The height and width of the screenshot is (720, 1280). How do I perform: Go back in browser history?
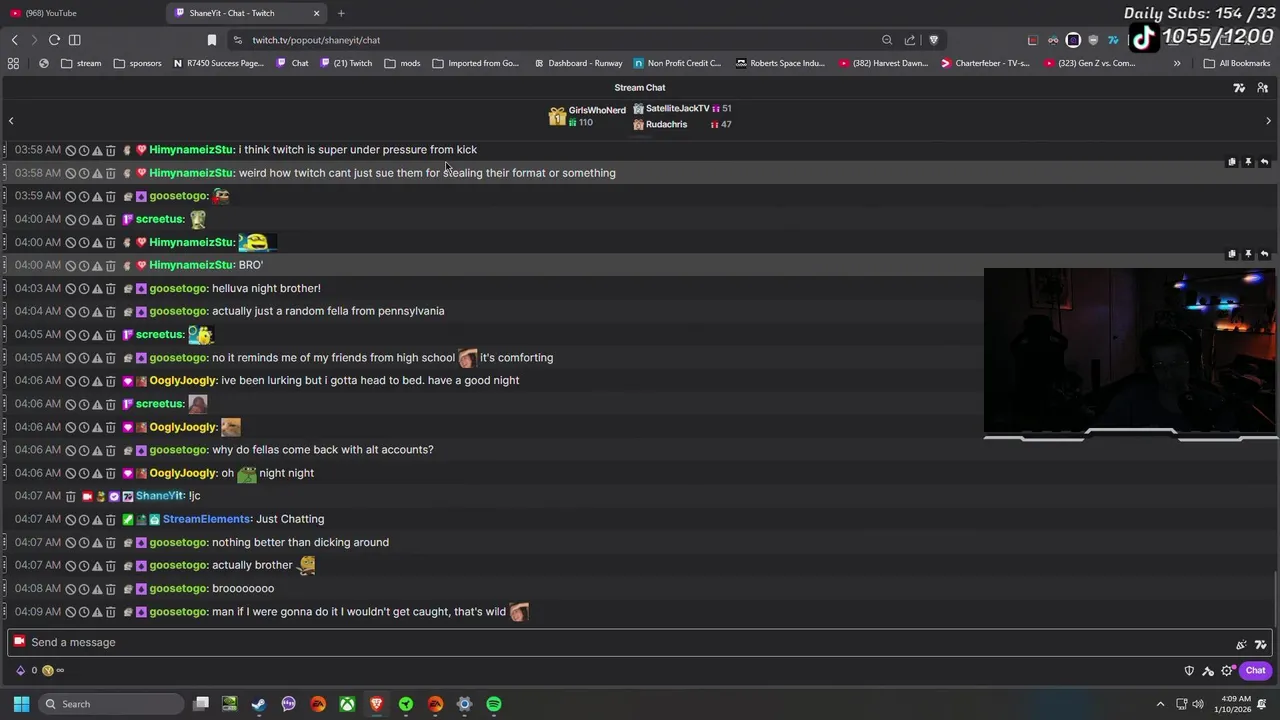coord(14,40)
